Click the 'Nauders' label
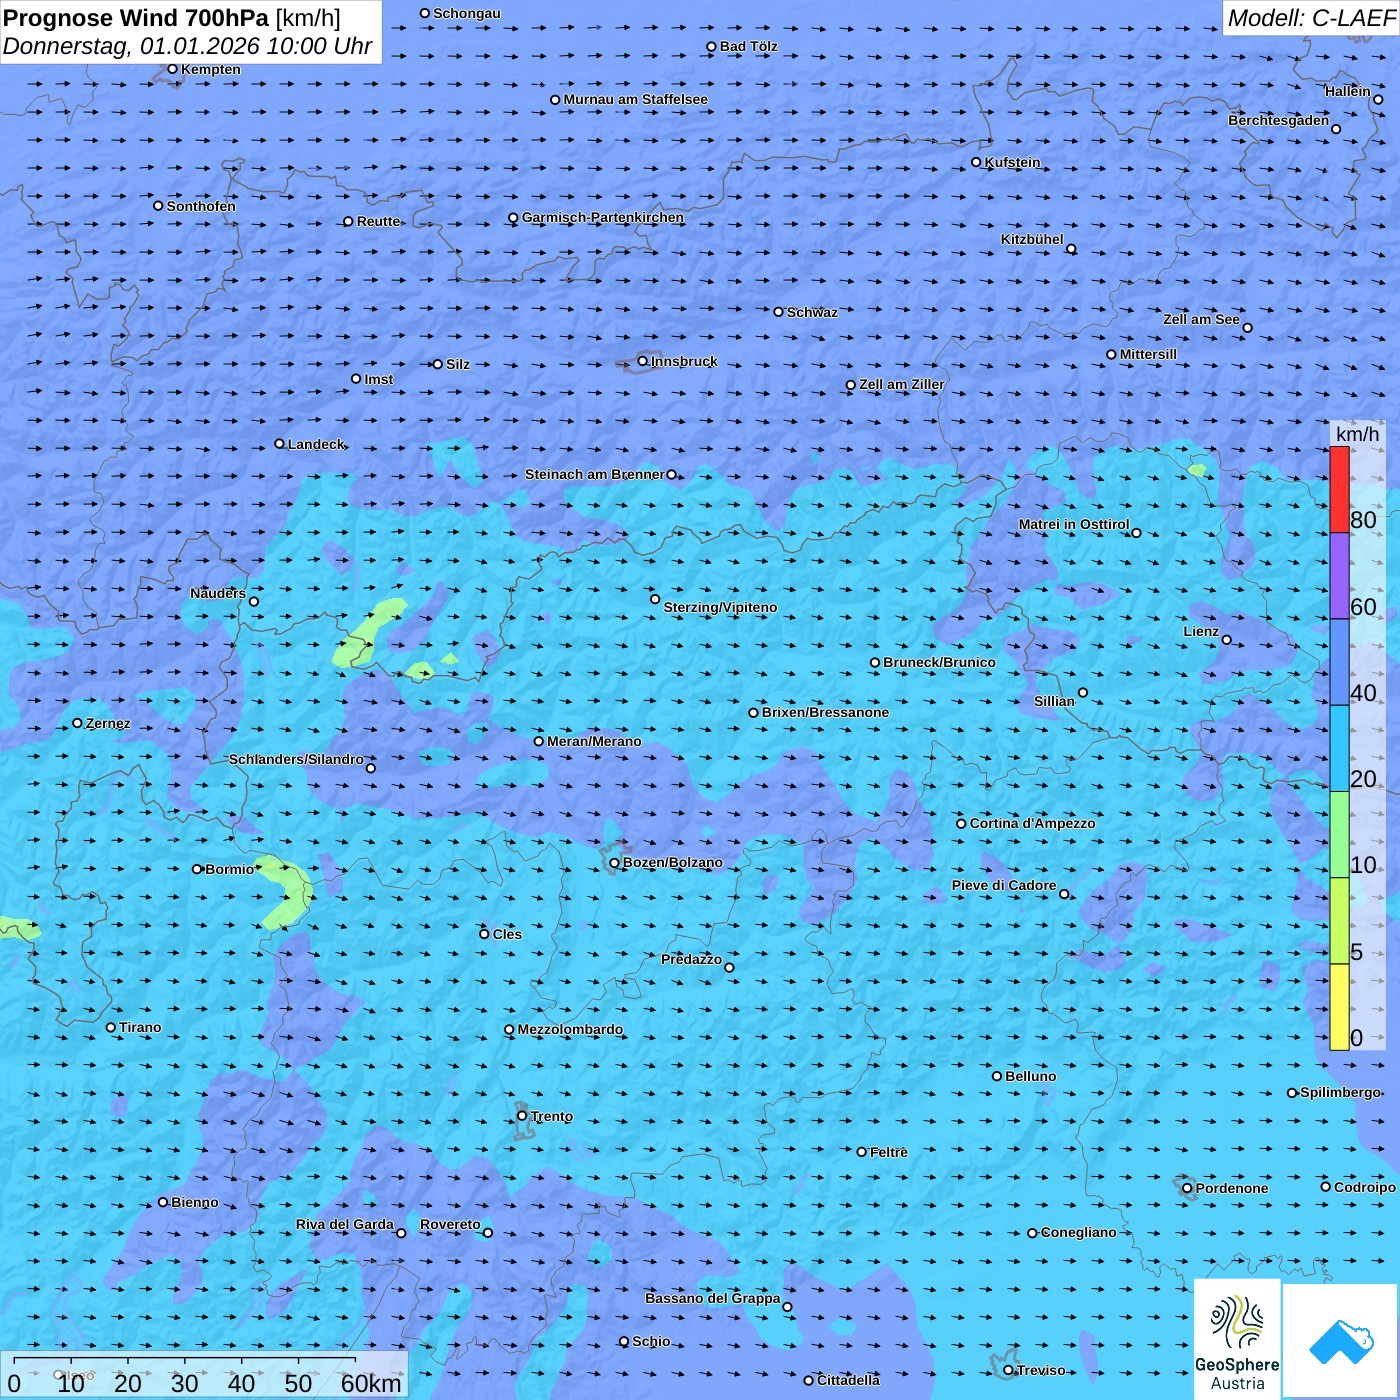The height and width of the screenshot is (1400, 1400). pyautogui.click(x=218, y=593)
